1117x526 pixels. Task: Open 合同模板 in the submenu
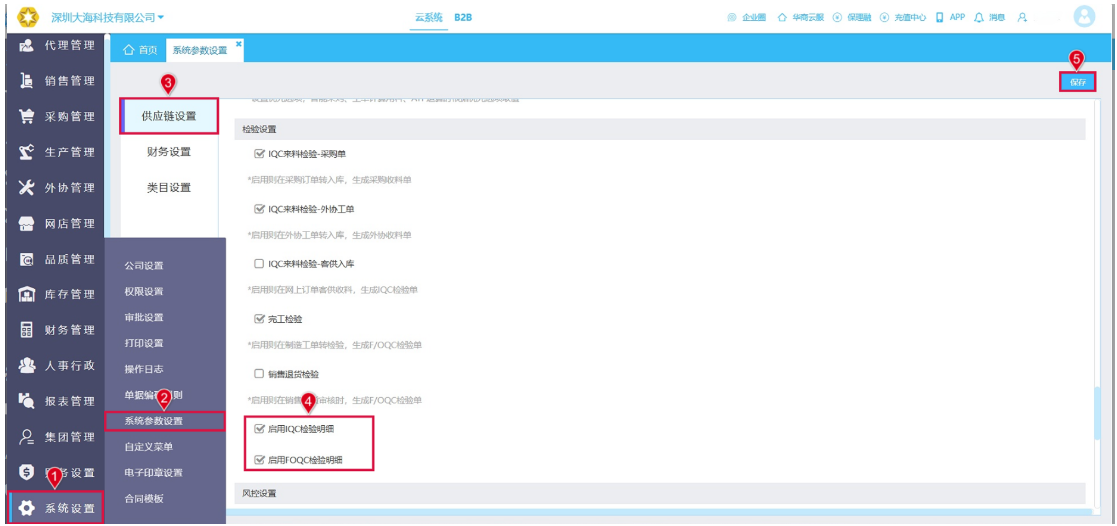pos(144,498)
